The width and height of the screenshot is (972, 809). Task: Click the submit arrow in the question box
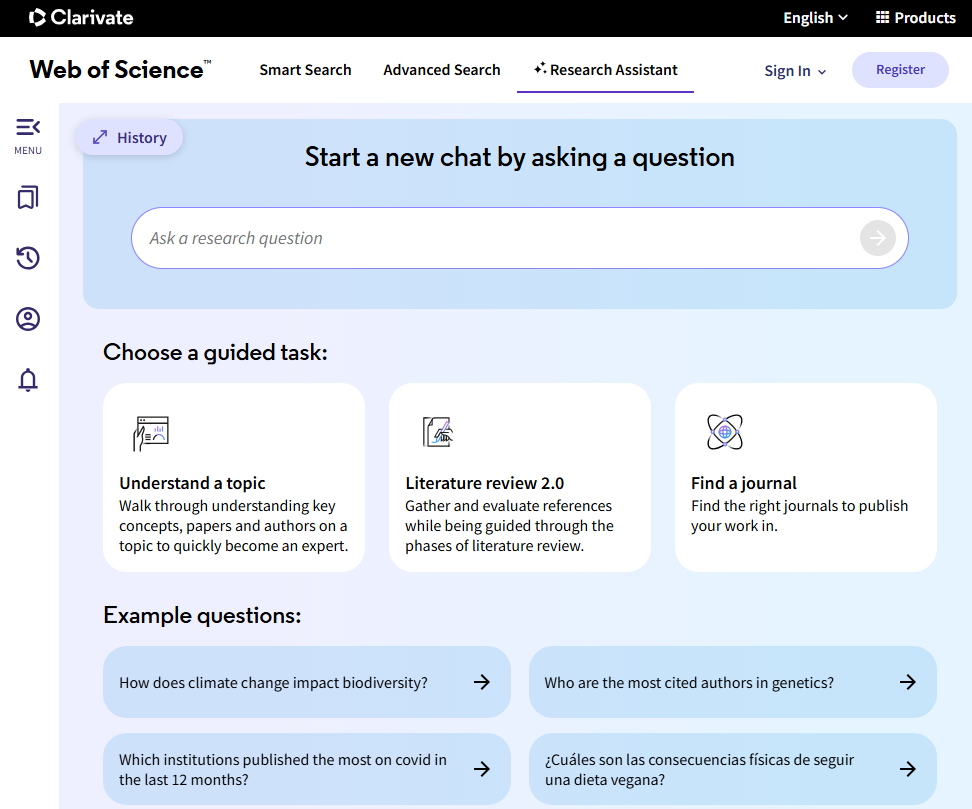[877, 238]
